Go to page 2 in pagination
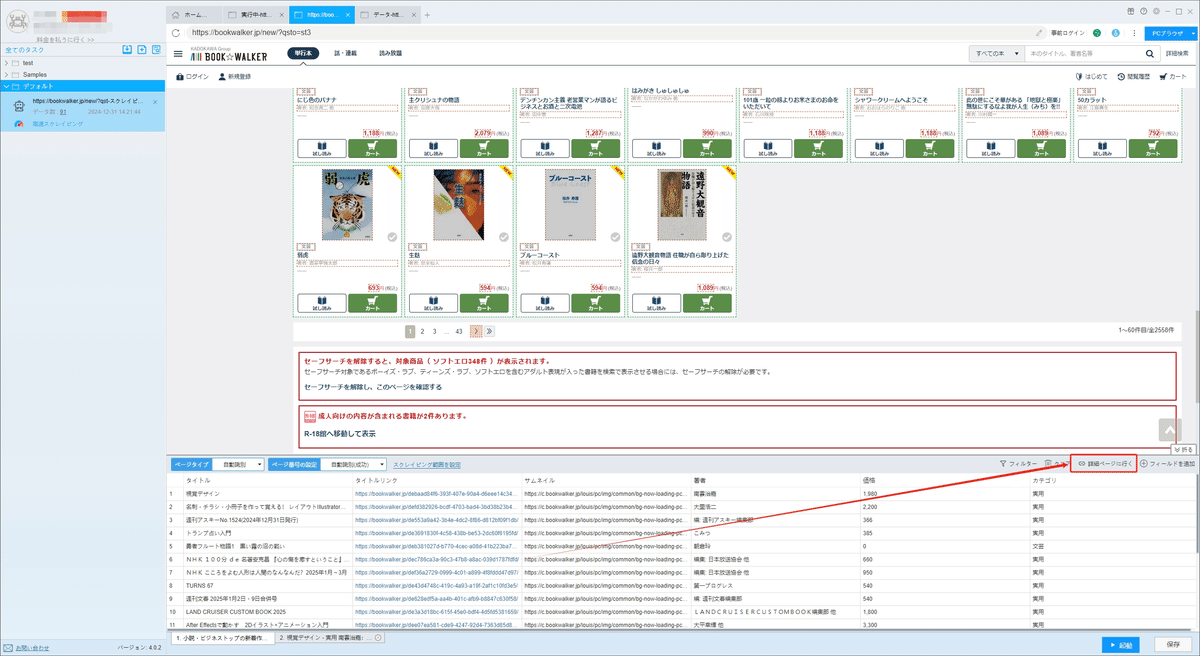This screenshot has height=656, width=1200. coord(422,330)
